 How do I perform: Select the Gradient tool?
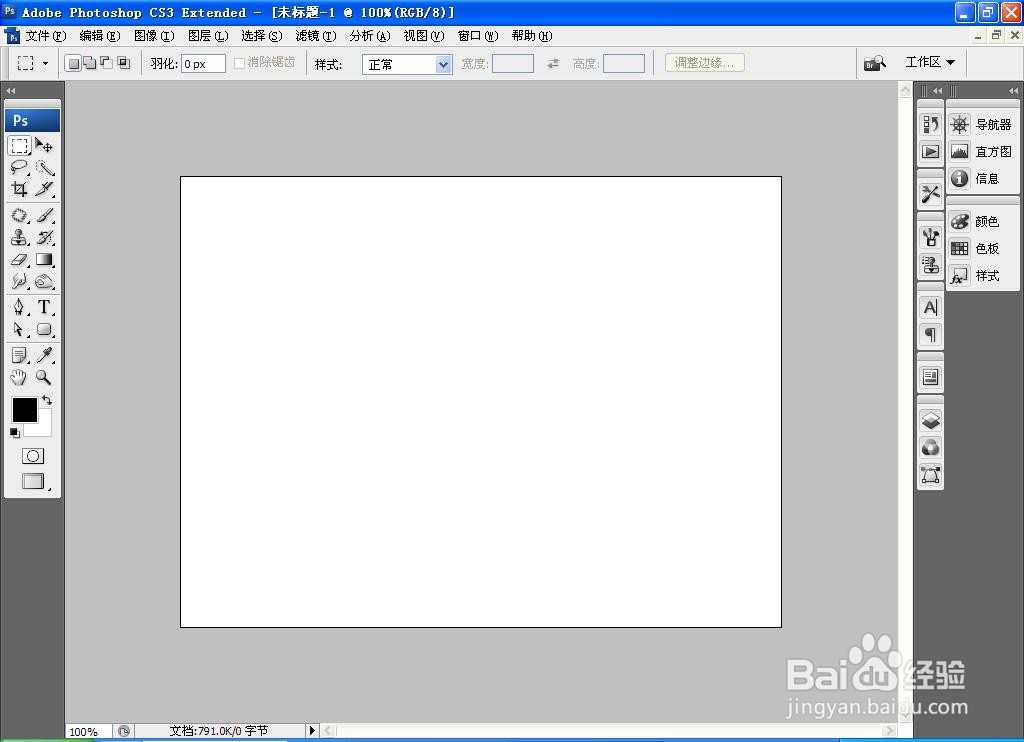tap(44, 259)
